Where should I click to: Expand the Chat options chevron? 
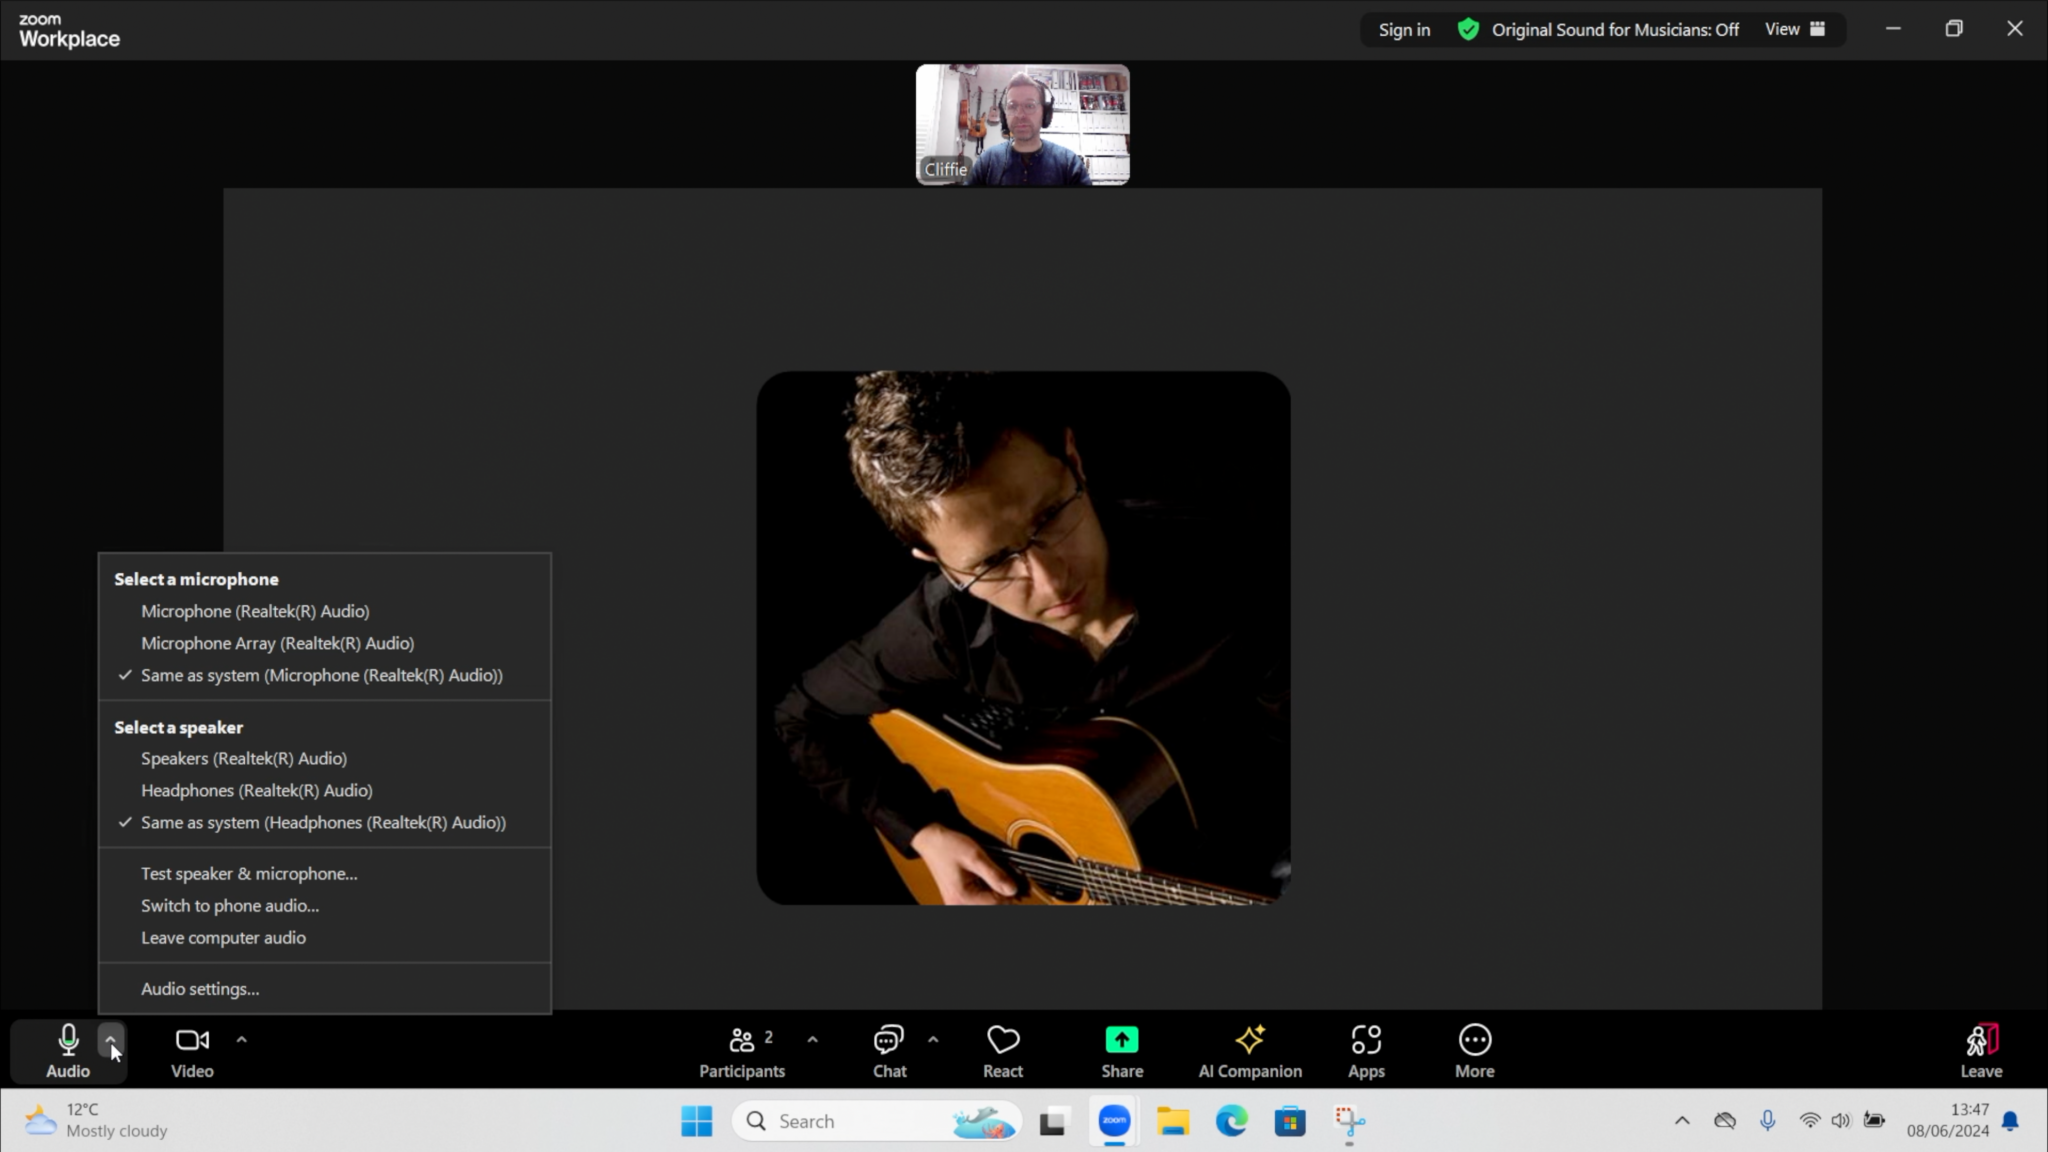pos(933,1040)
